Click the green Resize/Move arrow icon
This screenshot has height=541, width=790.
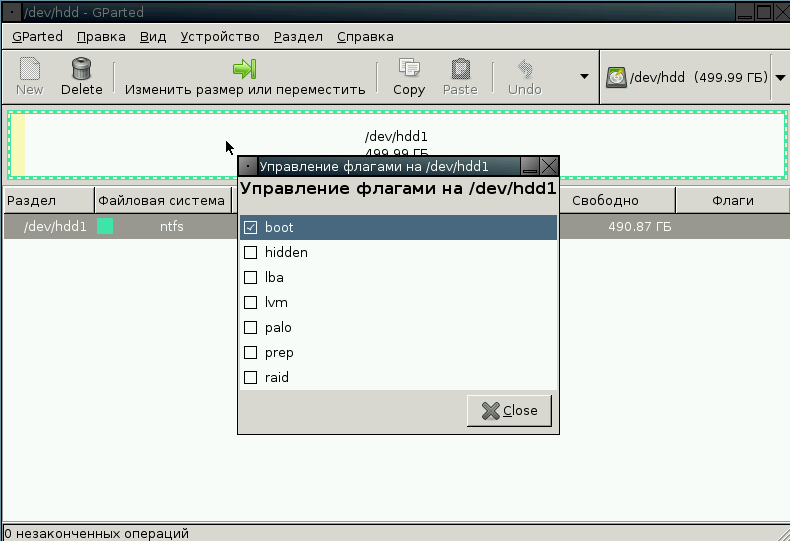[x=245, y=69]
